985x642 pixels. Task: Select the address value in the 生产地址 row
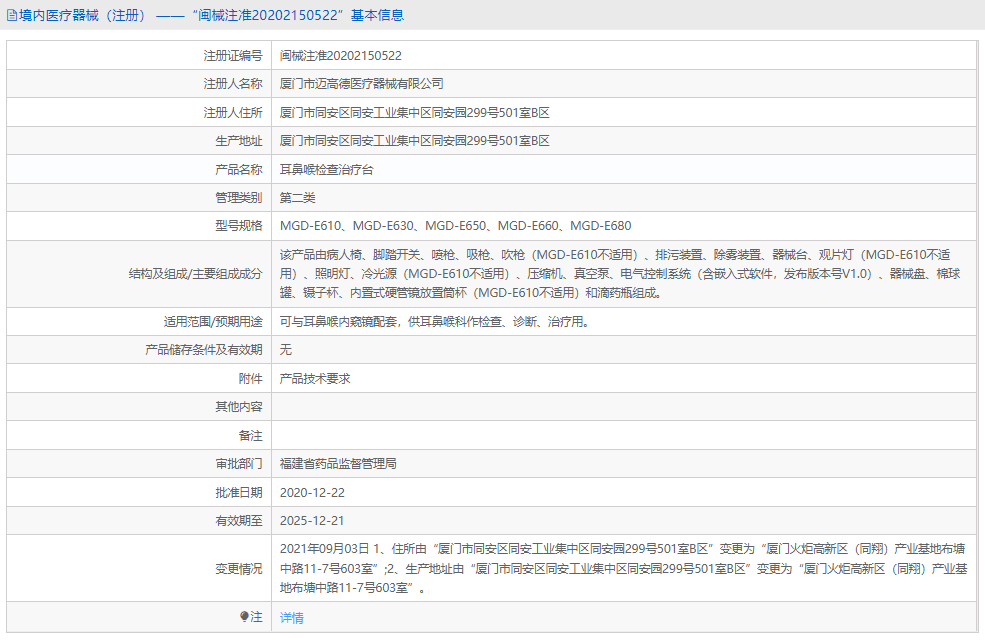pos(415,141)
